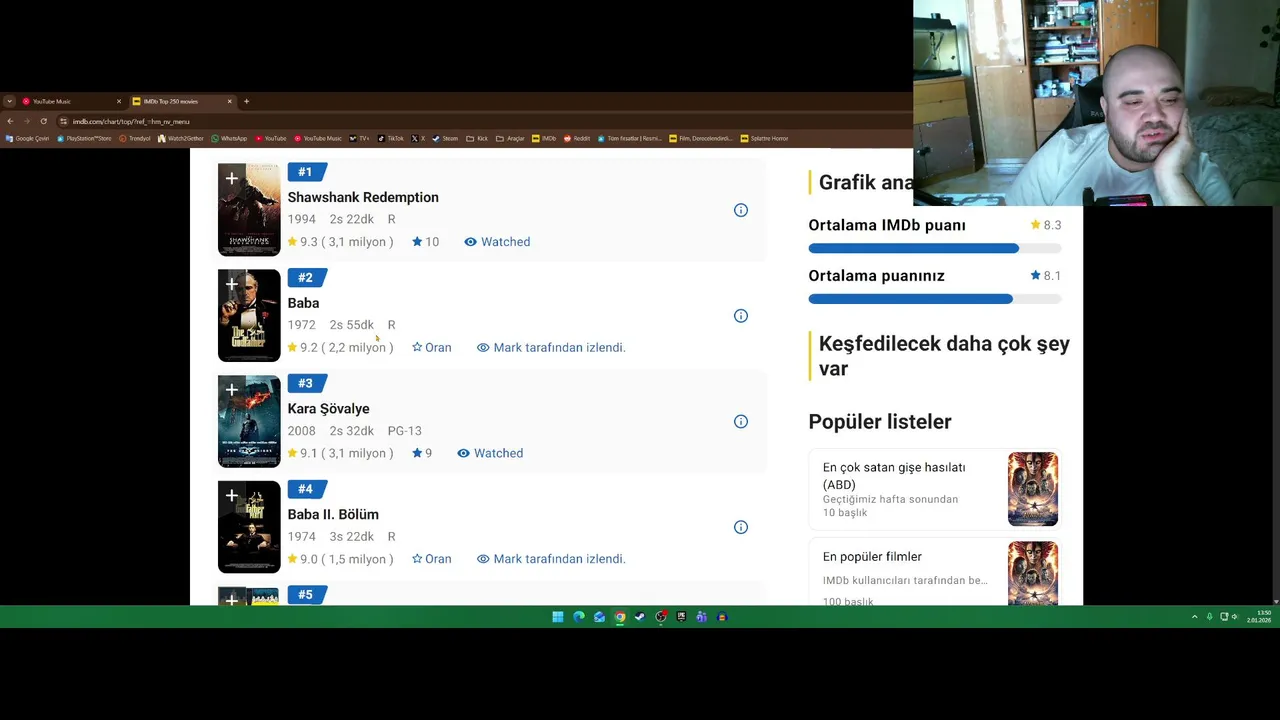Click the Godfather (Baba) poster thumbnail
The image size is (1280, 720).
coord(249,316)
